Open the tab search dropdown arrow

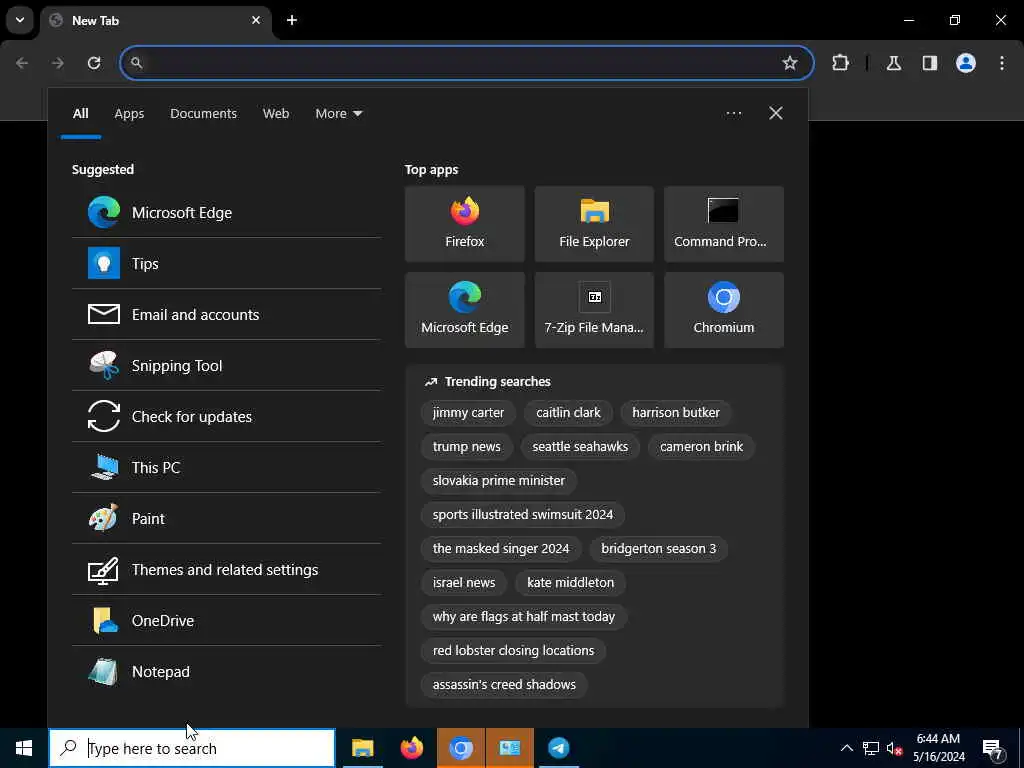pos(20,20)
